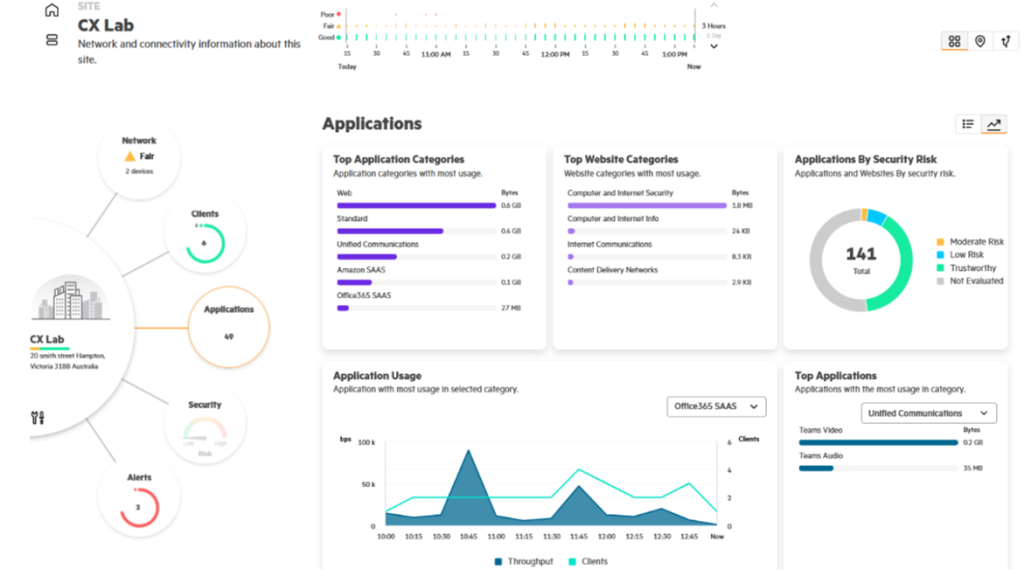Screen dimensions: 1024x583
Task: Expand the time range chevron below 3 Hours
Action: 714,46
